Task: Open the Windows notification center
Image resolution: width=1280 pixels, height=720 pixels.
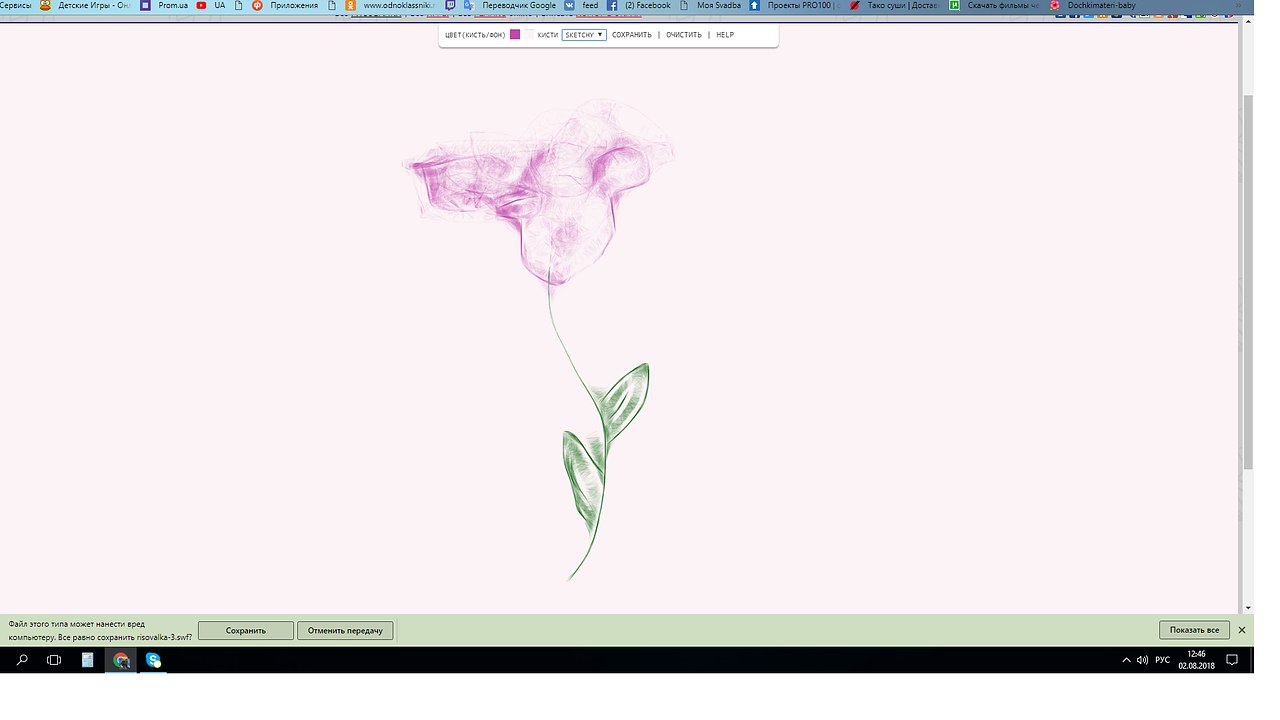Action: [1232, 660]
